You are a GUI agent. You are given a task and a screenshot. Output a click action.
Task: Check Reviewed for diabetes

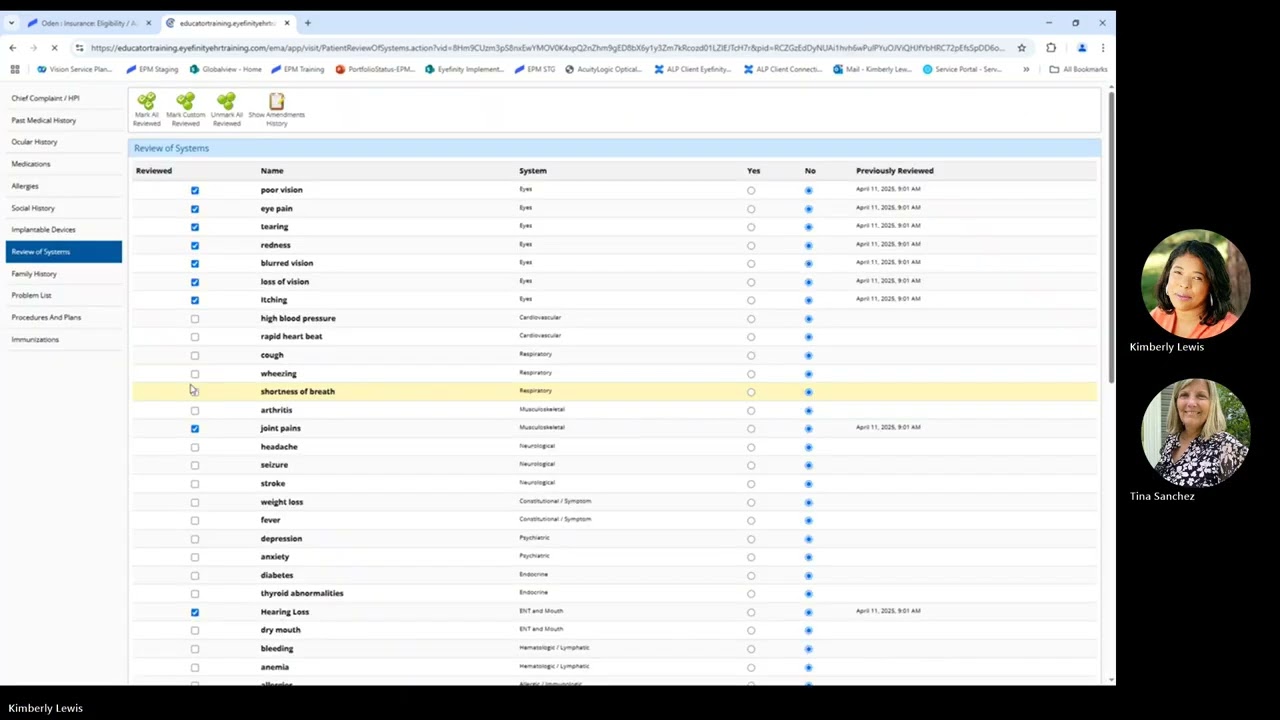[195, 575]
